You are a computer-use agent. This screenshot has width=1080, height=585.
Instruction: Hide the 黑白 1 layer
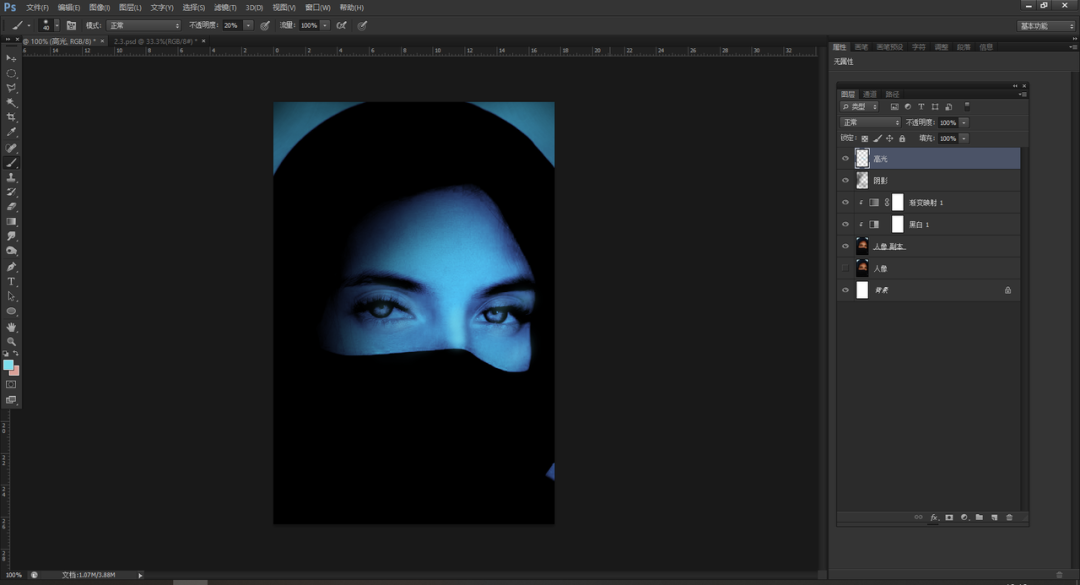coord(845,225)
